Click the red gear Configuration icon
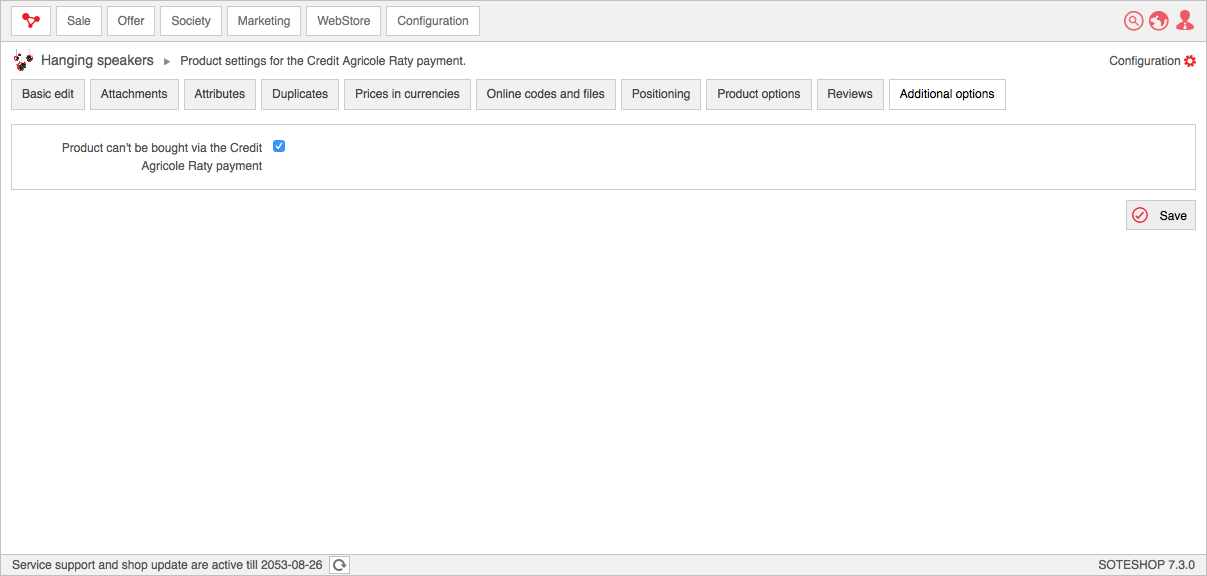 [x=1190, y=61]
